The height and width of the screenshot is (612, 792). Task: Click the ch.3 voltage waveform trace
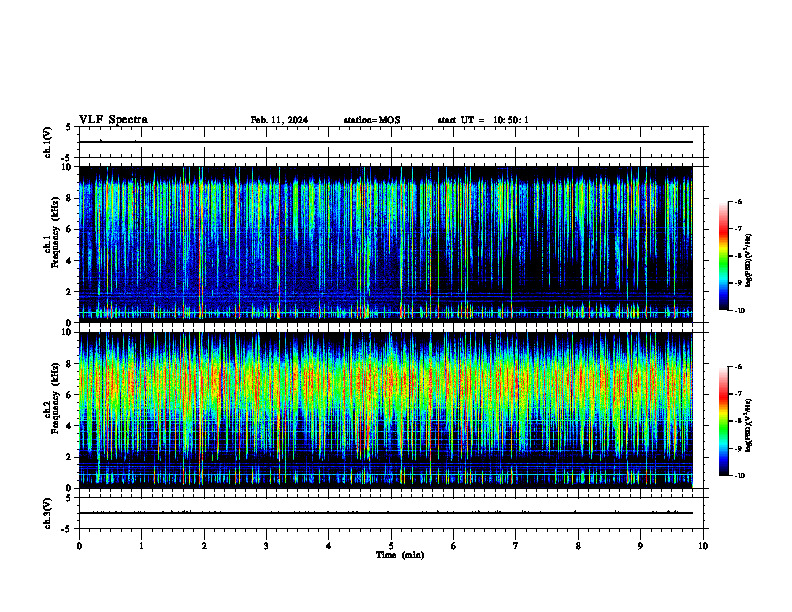386,513
